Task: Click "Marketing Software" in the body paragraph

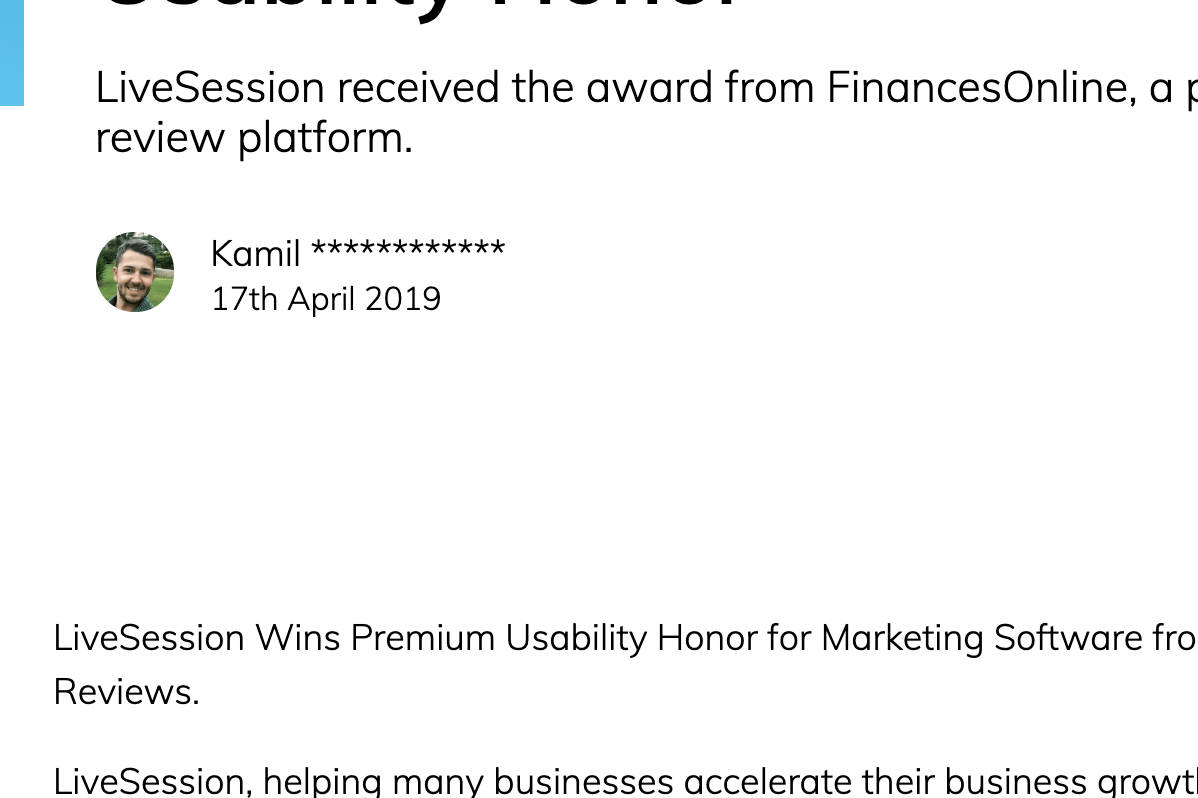Action: [902, 638]
